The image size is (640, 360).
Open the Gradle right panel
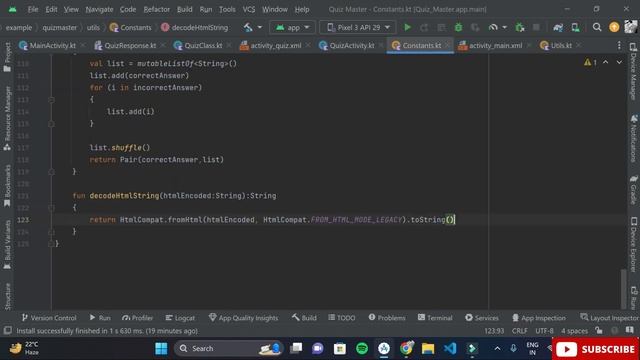click(633, 190)
